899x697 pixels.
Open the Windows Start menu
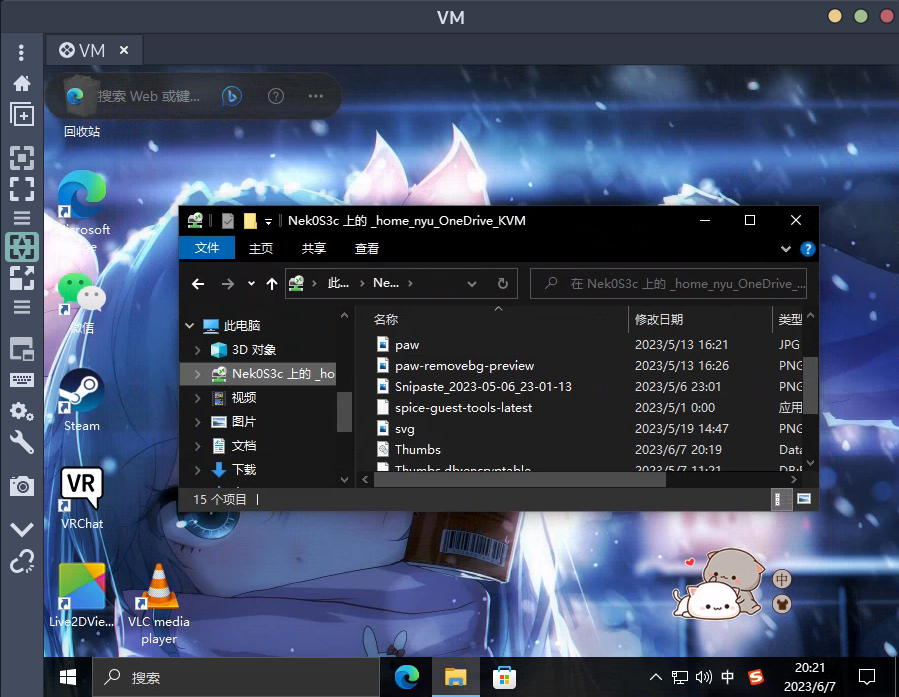[68, 678]
